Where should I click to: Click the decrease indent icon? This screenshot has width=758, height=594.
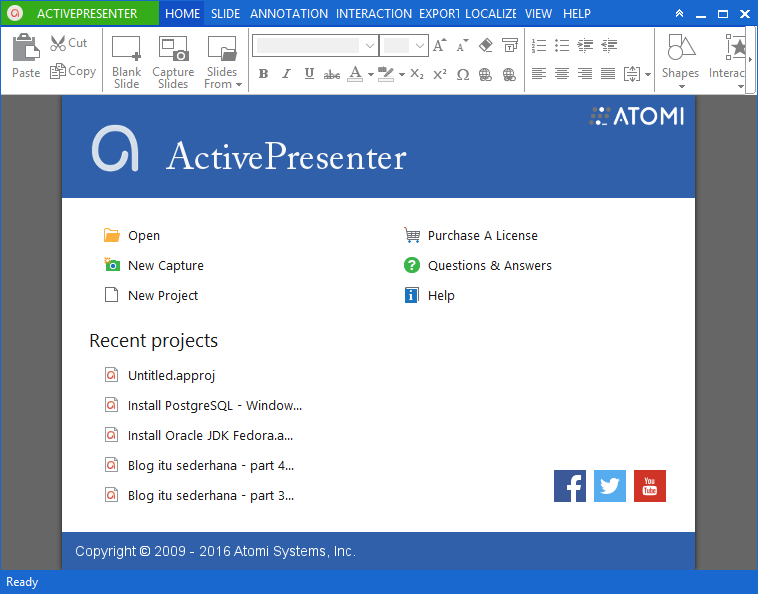[x=609, y=45]
